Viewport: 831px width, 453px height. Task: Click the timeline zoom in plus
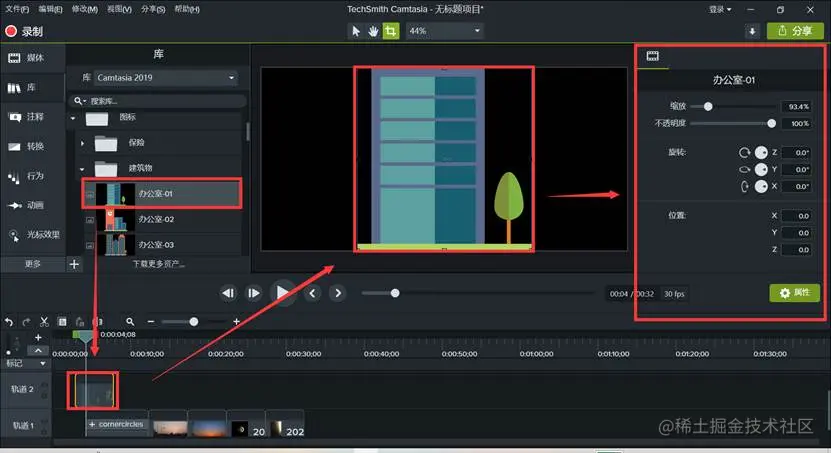236,322
